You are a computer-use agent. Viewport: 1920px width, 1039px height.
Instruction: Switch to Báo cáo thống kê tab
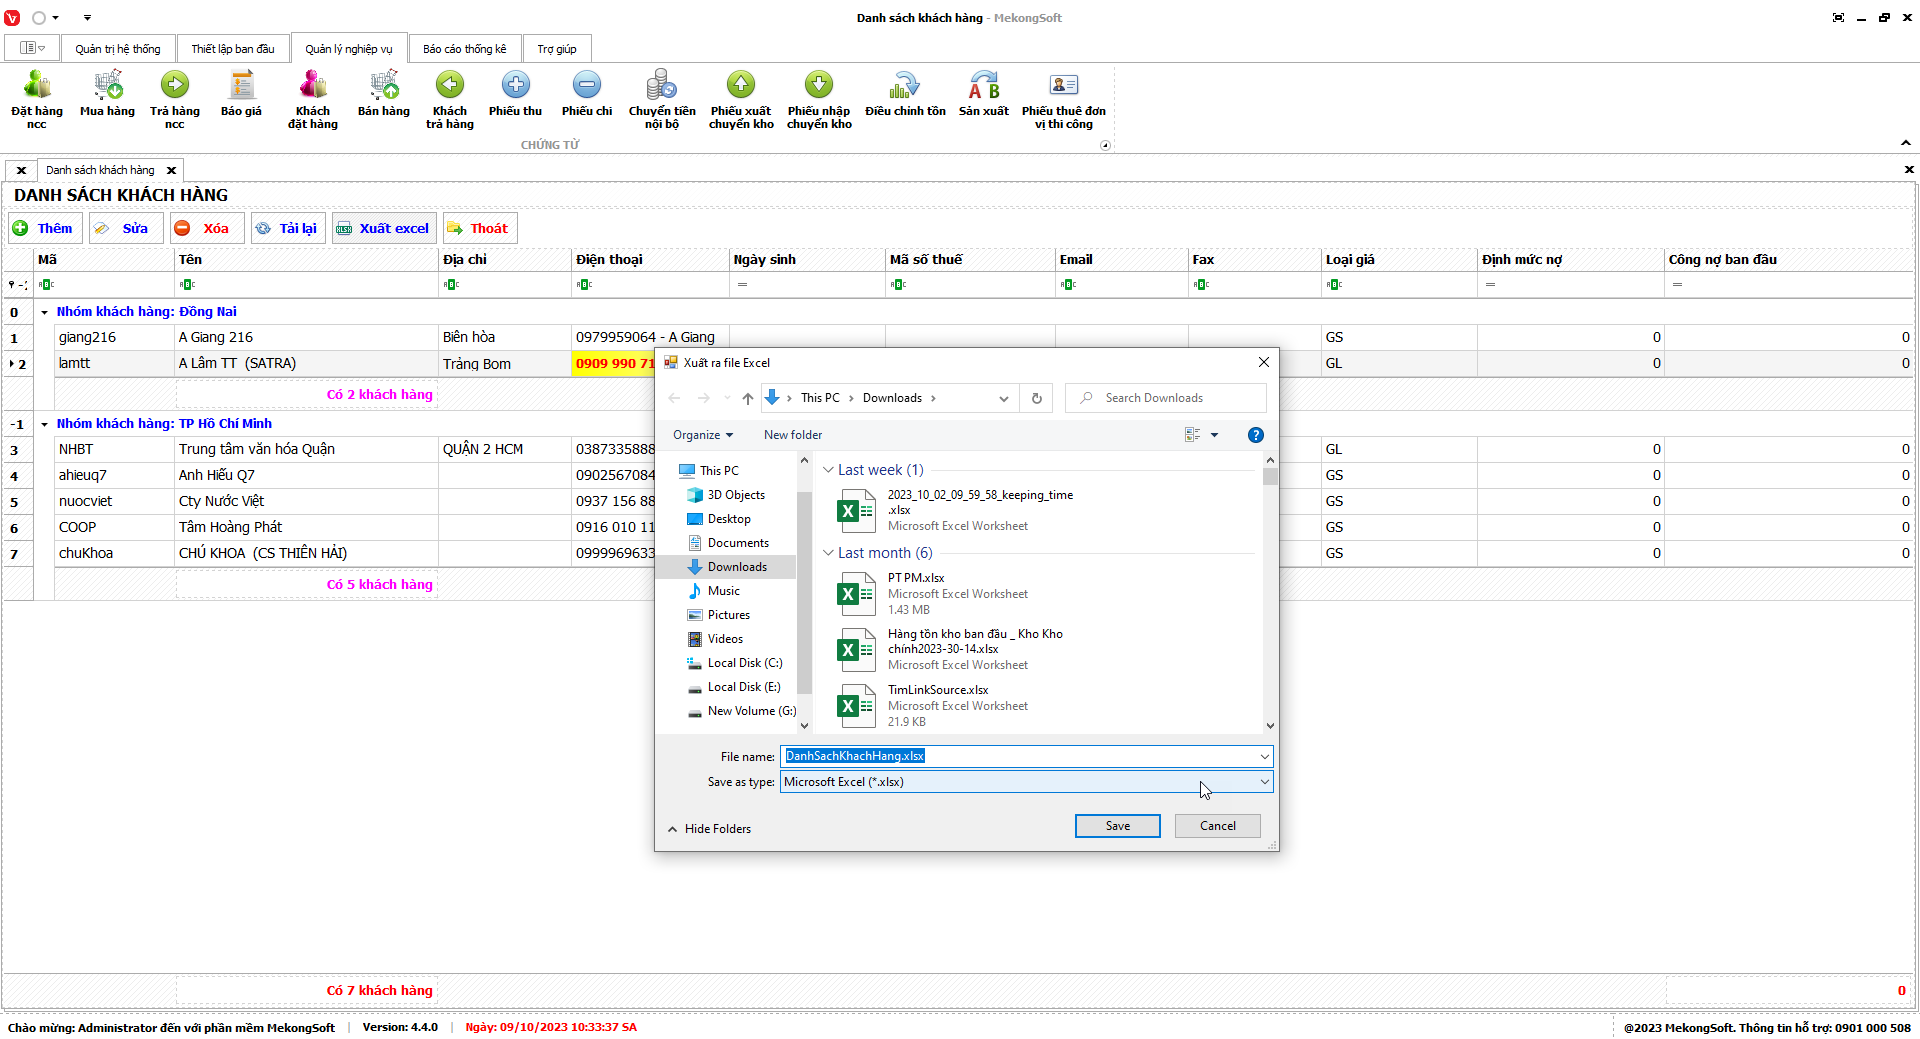click(464, 49)
